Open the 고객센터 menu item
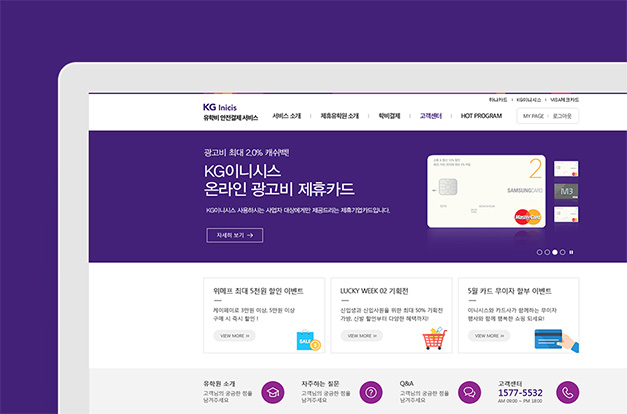627x414 pixels. tap(431, 116)
